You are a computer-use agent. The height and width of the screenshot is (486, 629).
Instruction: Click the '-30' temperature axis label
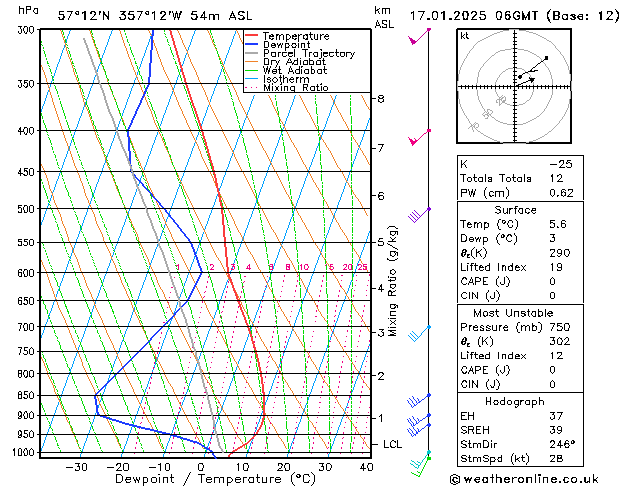tap(76, 467)
